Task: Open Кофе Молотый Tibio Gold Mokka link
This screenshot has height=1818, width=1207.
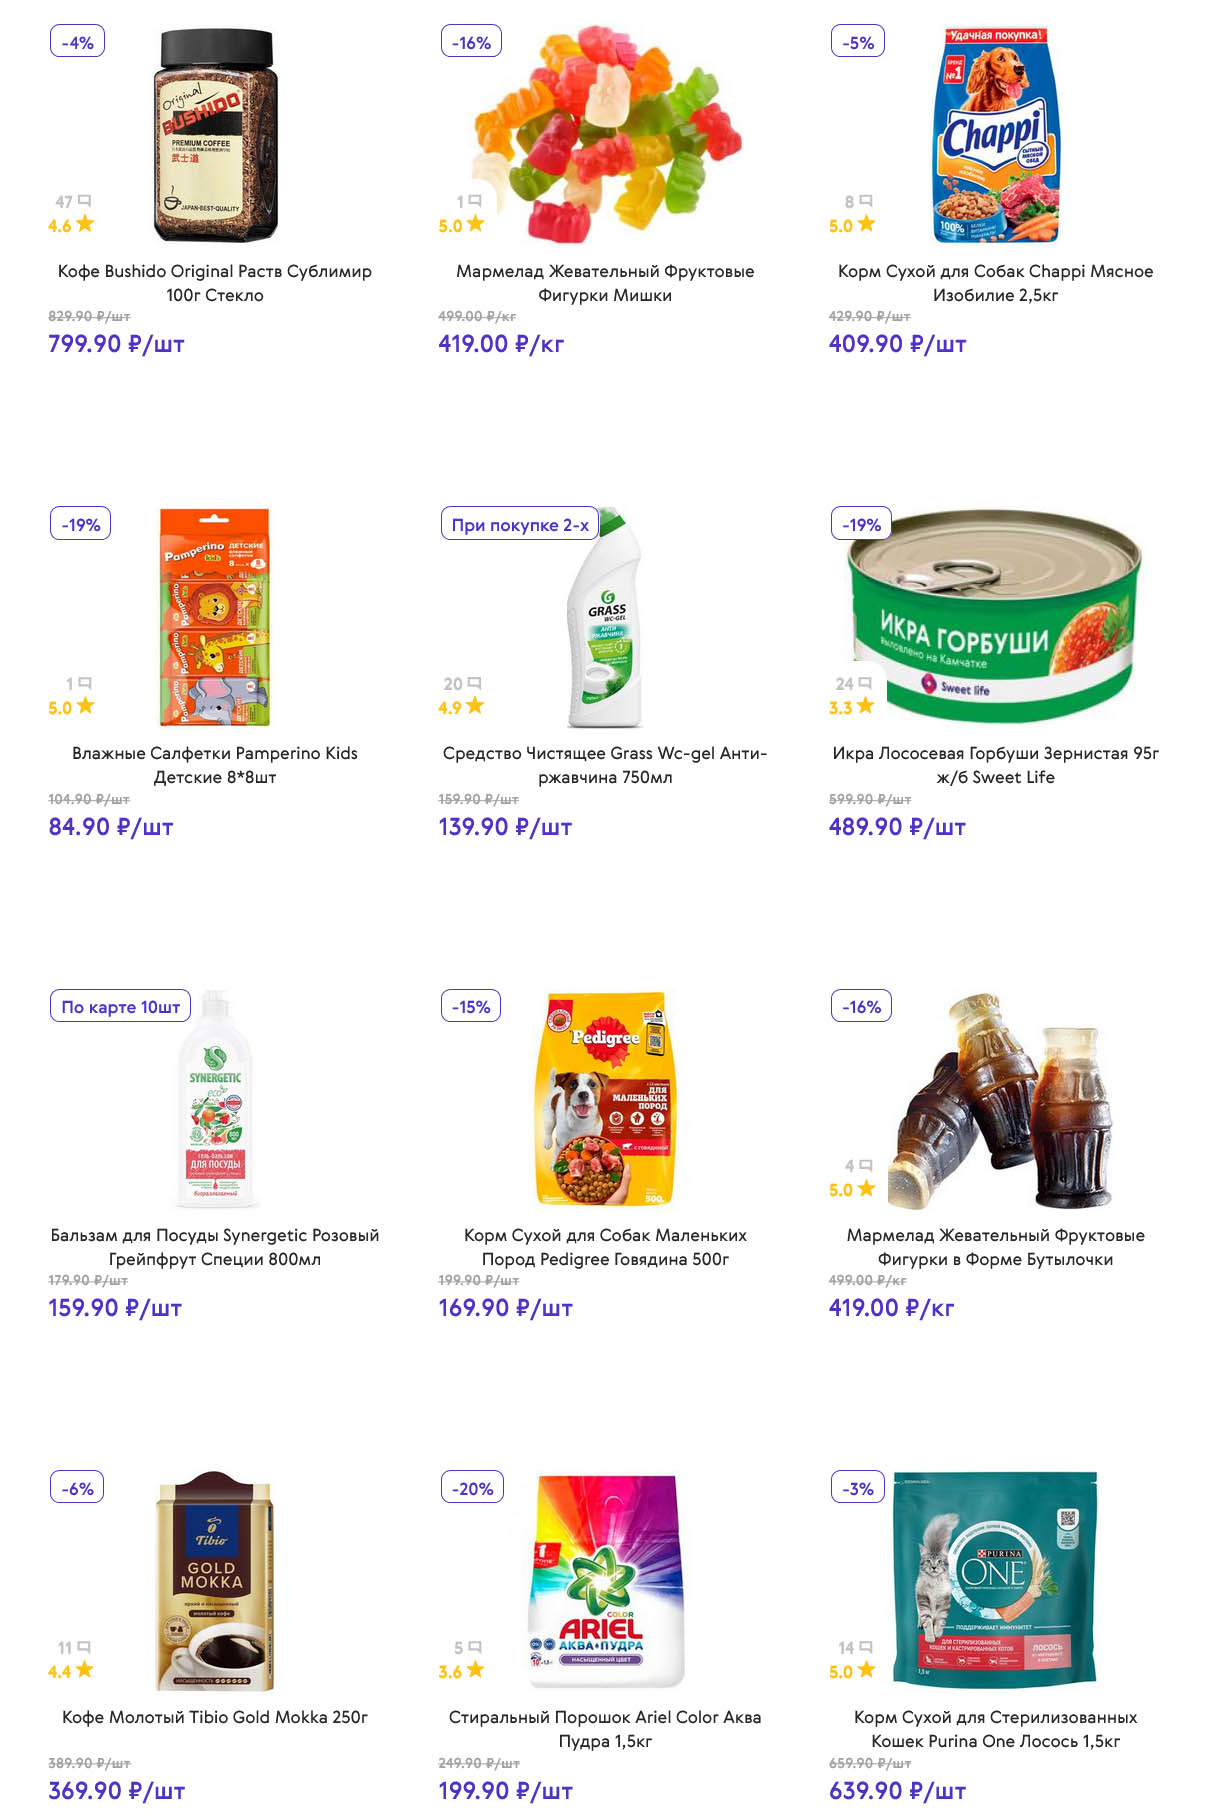Action: [x=215, y=1717]
